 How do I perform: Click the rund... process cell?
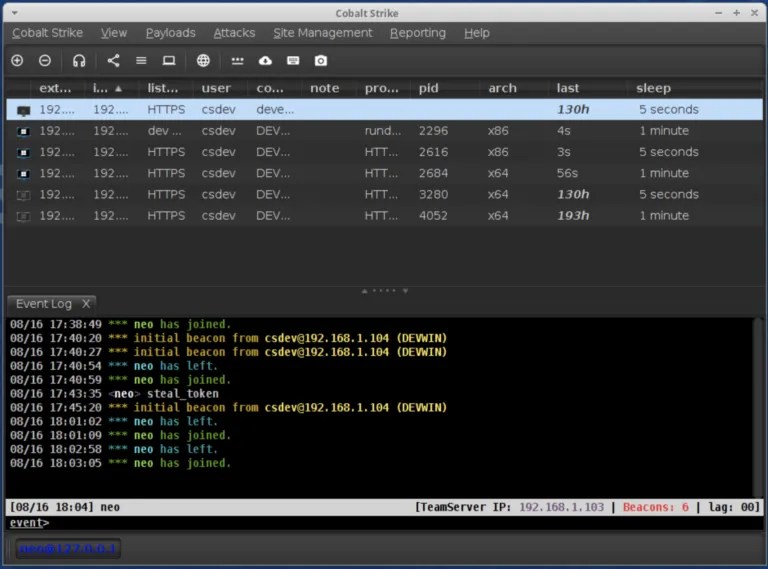click(383, 131)
